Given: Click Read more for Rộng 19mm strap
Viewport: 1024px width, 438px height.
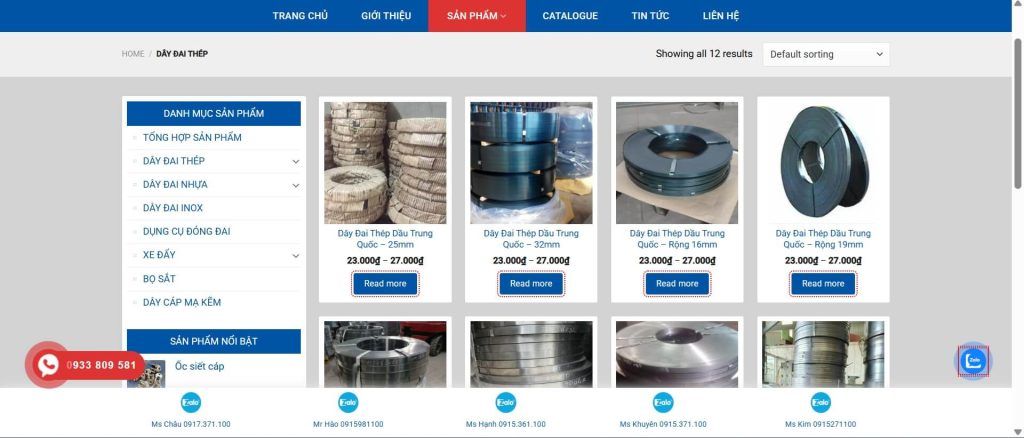Looking at the screenshot, I should tap(823, 283).
